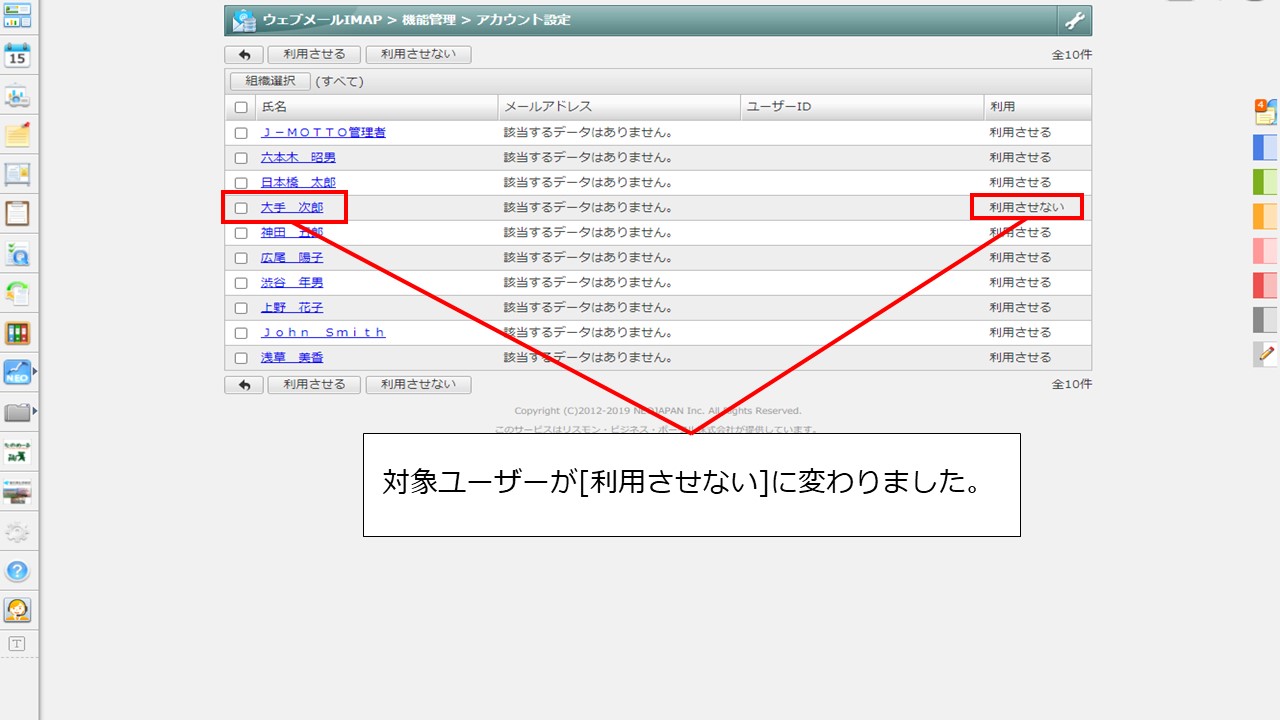Image resolution: width=1280 pixels, height=720 pixels.
Task: Click the operator support headset icon
Action: tap(18, 609)
